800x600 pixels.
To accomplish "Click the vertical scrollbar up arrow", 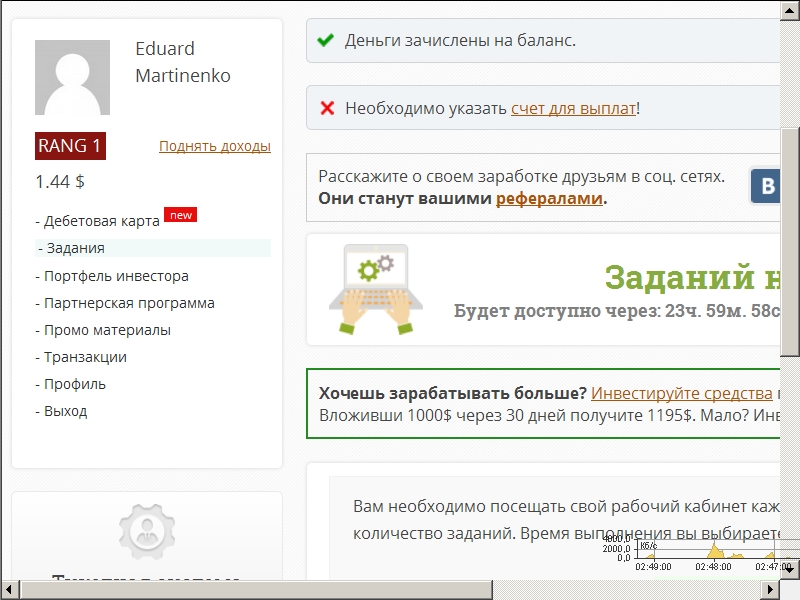I will pos(789,10).
